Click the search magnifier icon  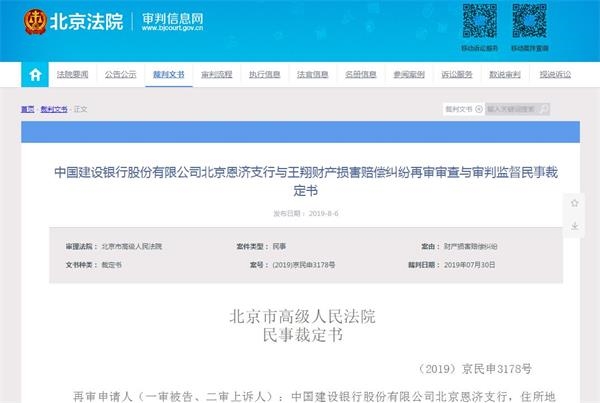click(544, 109)
